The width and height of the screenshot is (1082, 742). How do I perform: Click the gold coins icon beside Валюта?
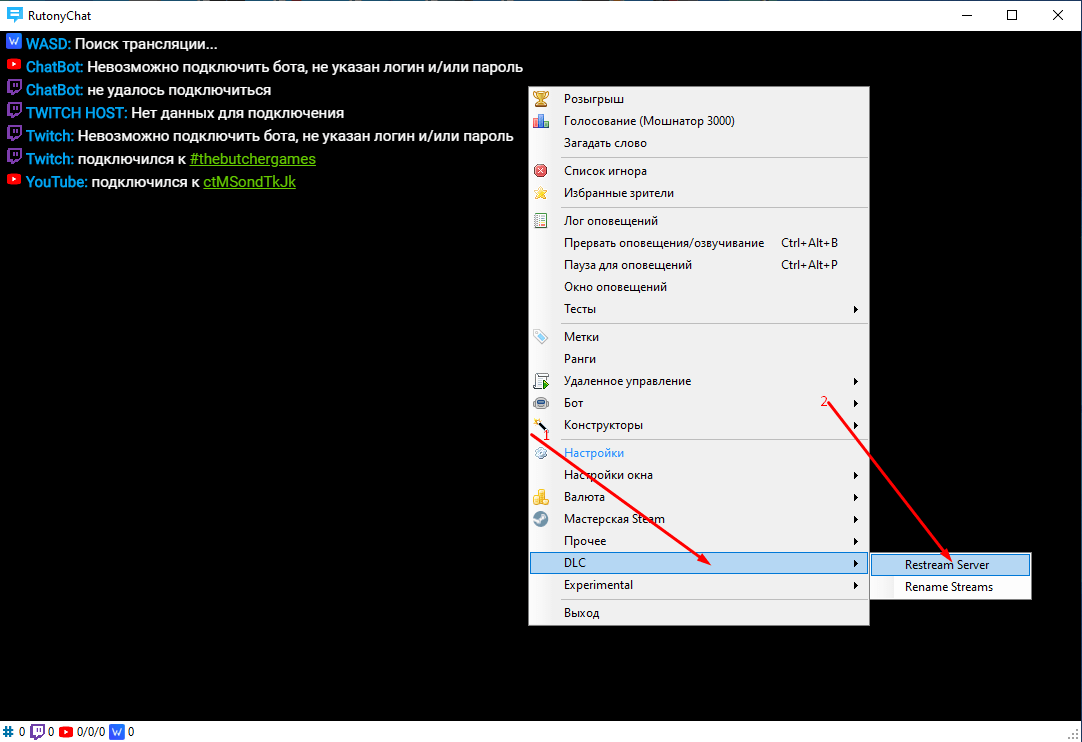[541, 497]
